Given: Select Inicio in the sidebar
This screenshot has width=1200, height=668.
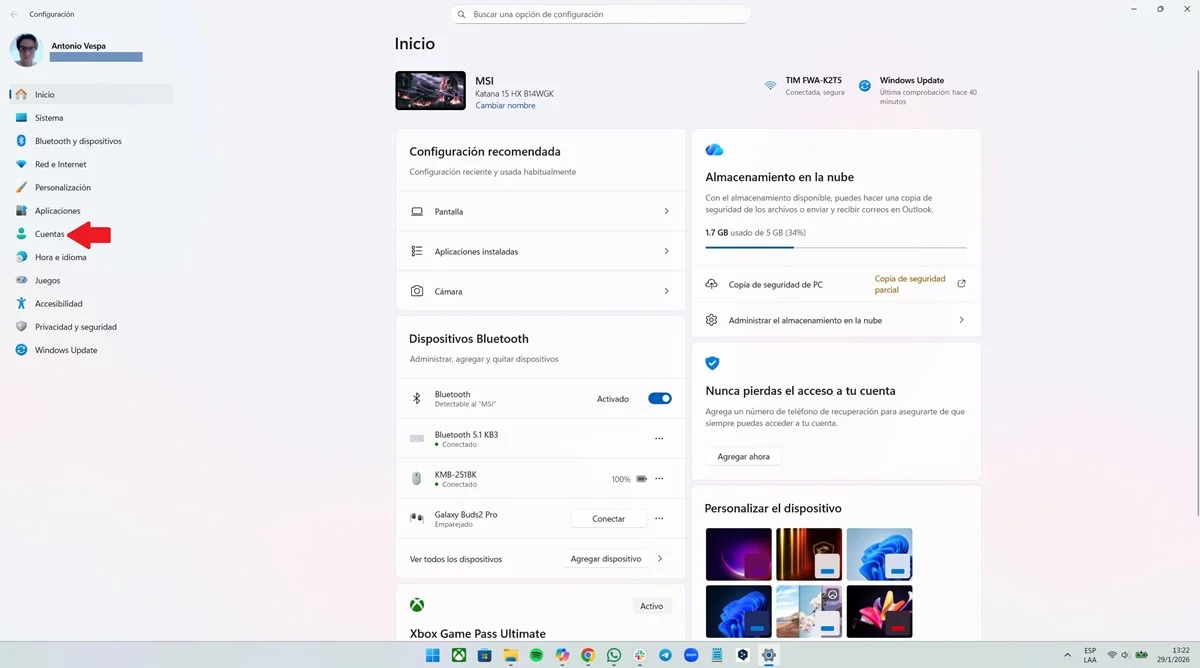Looking at the screenshot, I should click(91, 95).
